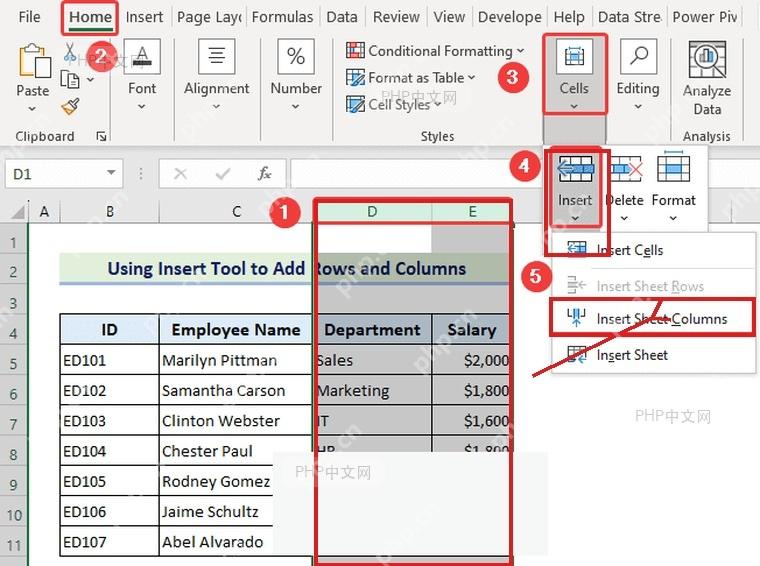760x566 pixels.
Task: Choose Insert Sheet from menu
Action: point(653,355)
